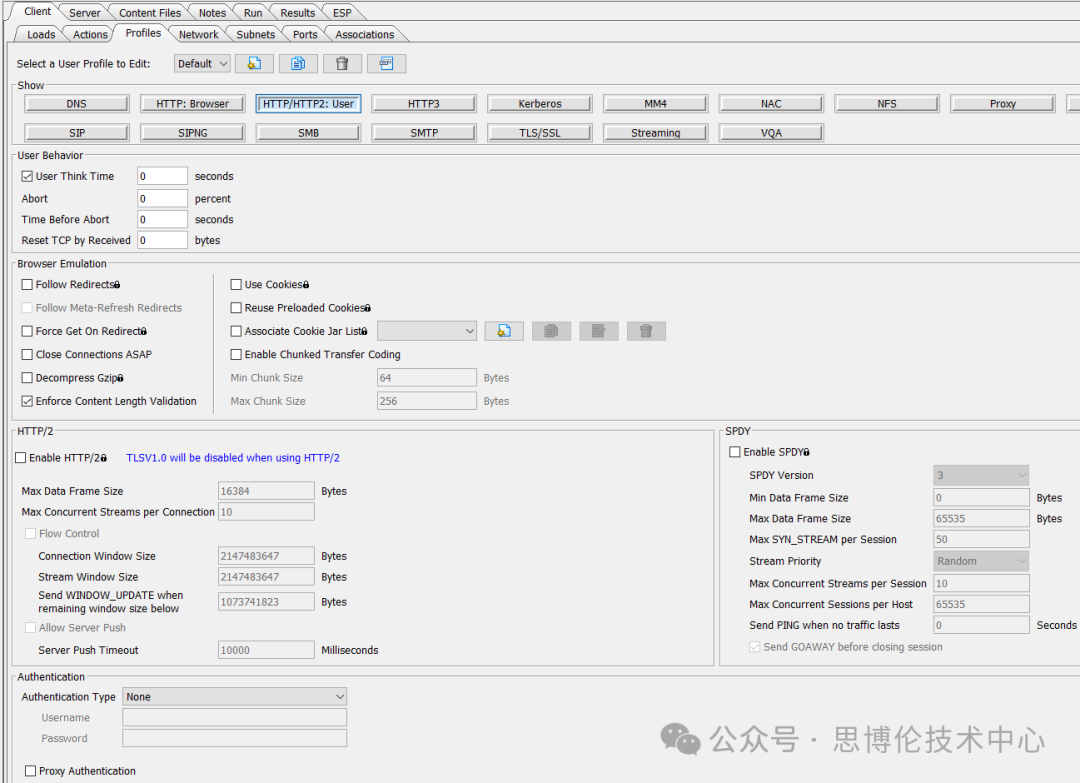Show the TLS/SSL profile settings
This screenshot has width=1080, height=783.
(540, 133)
